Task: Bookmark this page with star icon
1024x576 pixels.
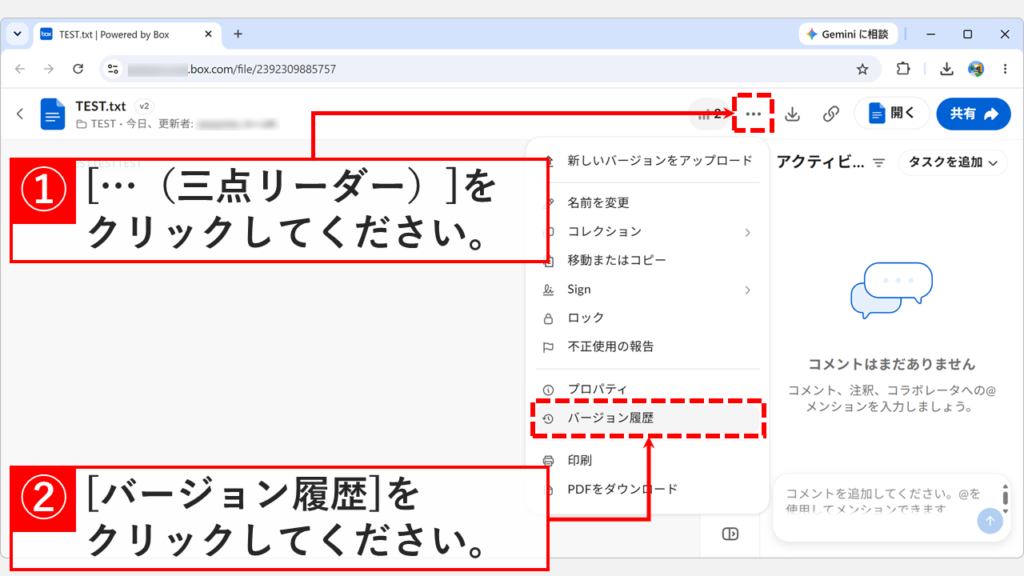Action: 863,69
